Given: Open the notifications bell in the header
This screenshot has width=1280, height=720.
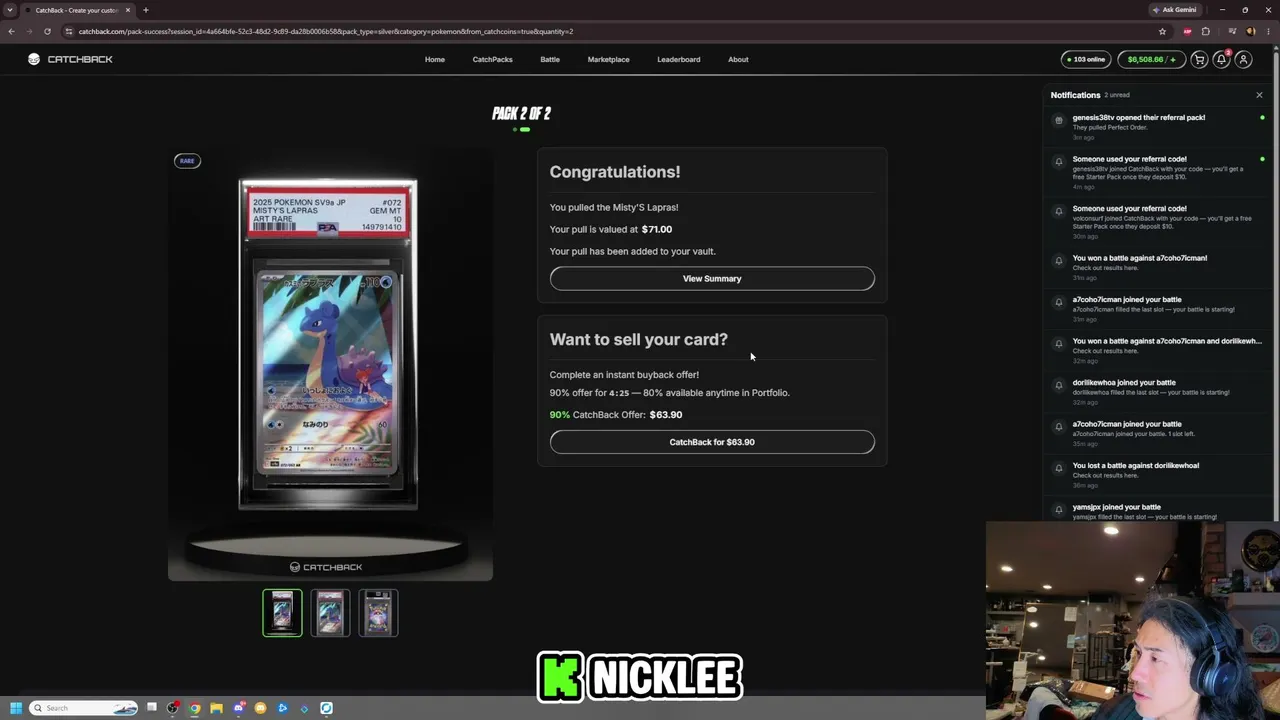Looking at the screenshot, I should [x=1221, y=59].
